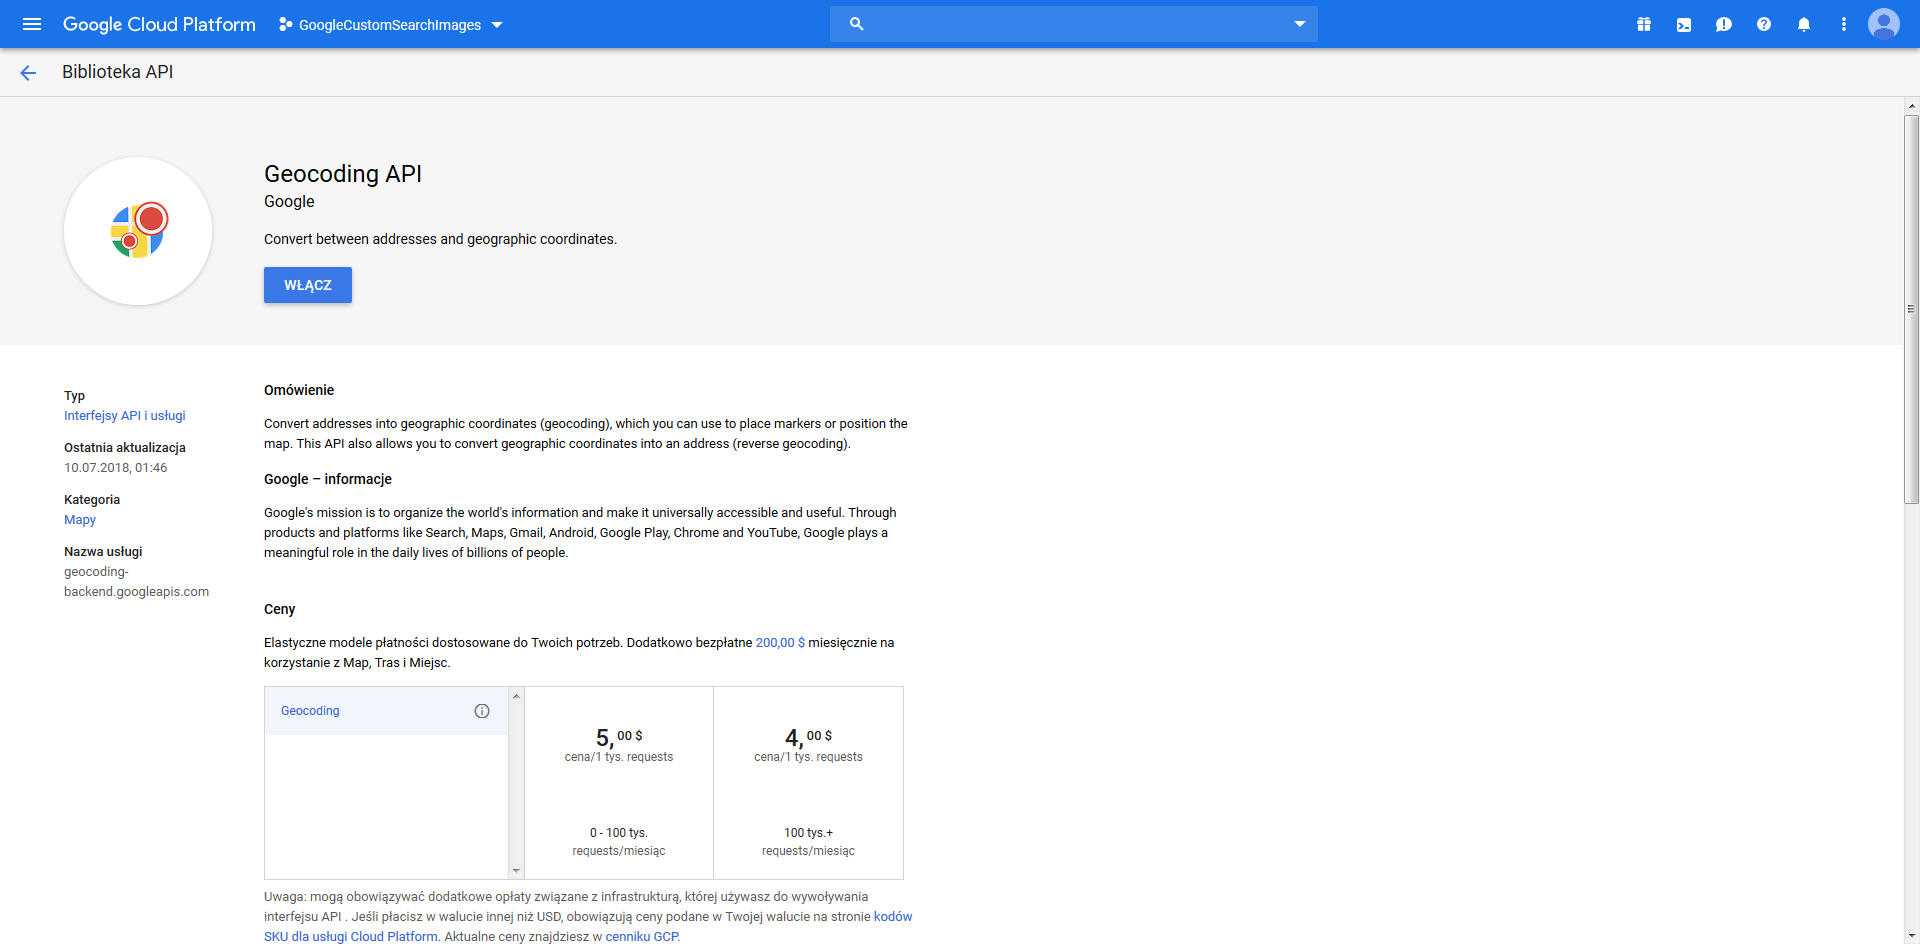Show the notifications bell

click(x=1804, y=24)
